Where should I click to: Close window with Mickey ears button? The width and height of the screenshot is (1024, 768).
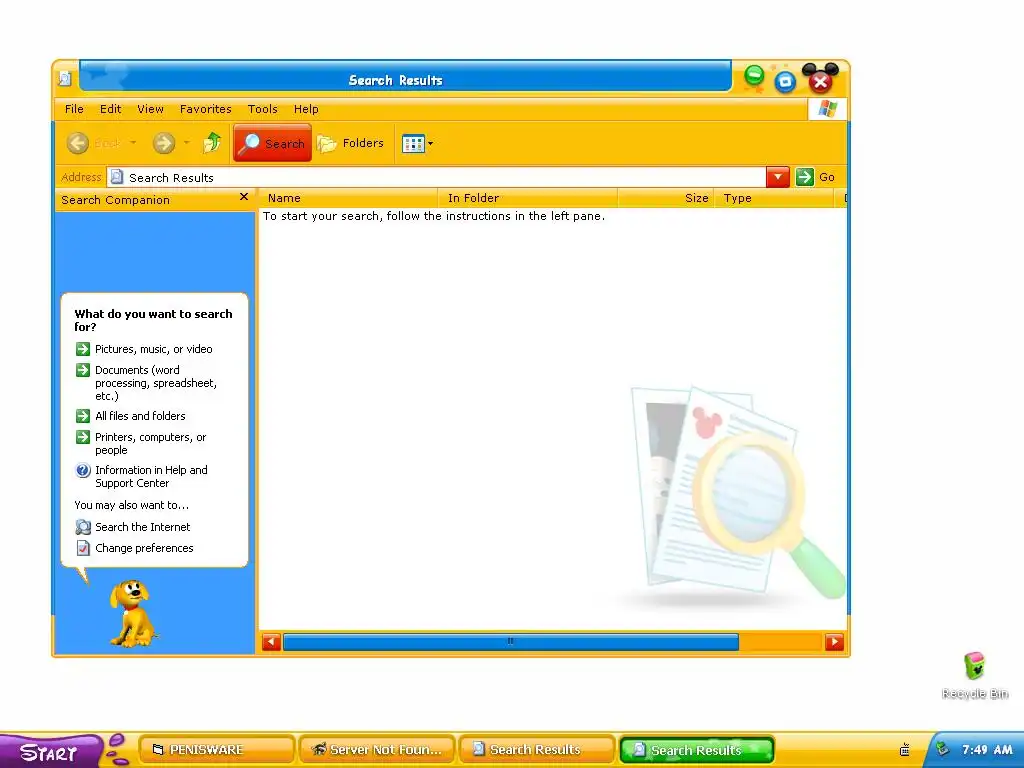820,79
